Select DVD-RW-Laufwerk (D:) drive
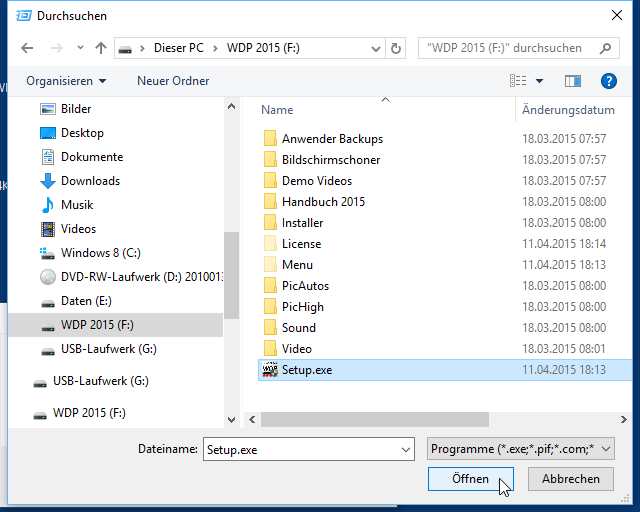Screen dimensions: 640x512 (x=131, y=277)
